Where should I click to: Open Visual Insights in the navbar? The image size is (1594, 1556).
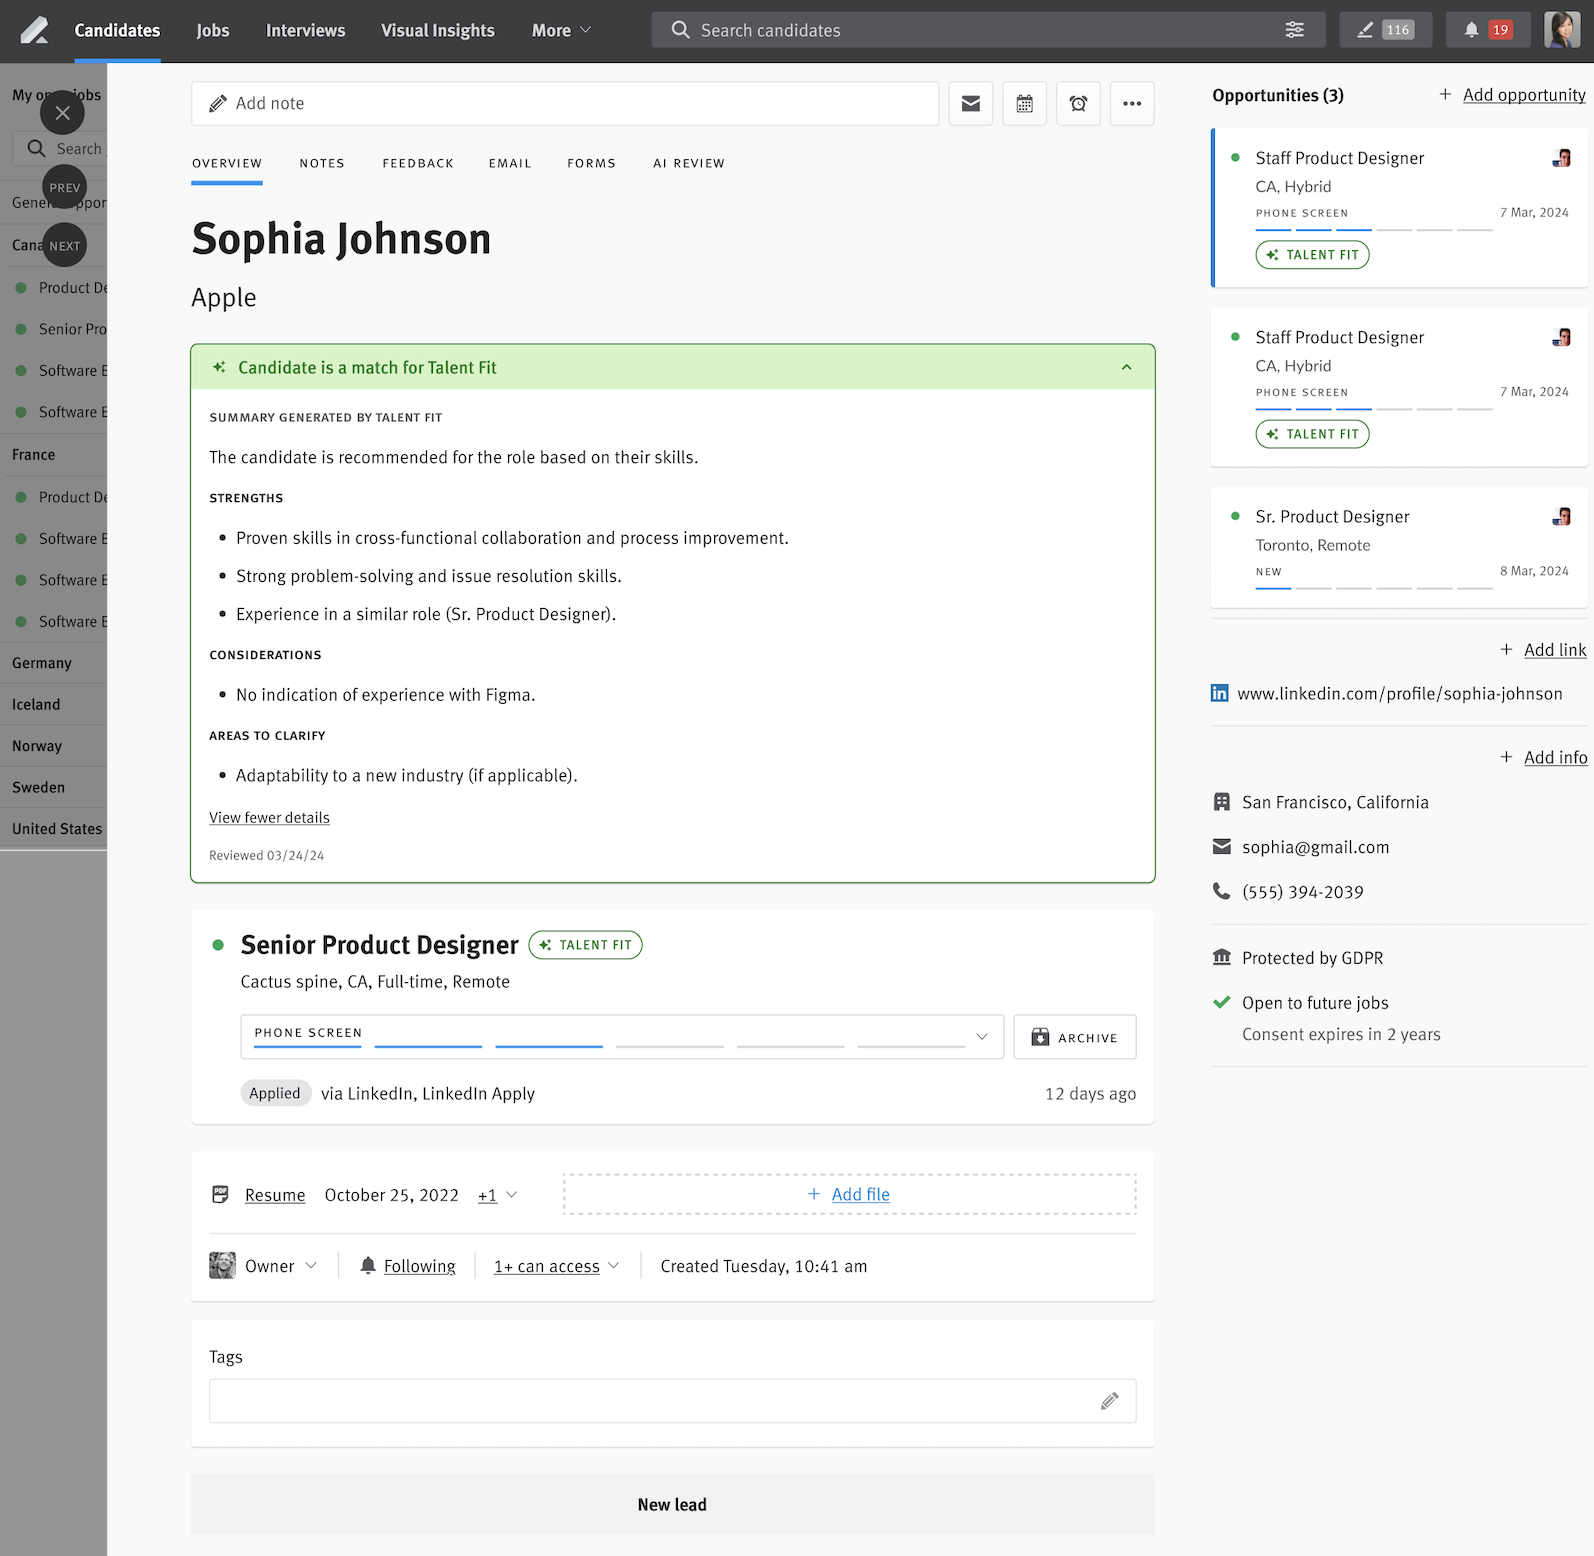pos(438,30)
